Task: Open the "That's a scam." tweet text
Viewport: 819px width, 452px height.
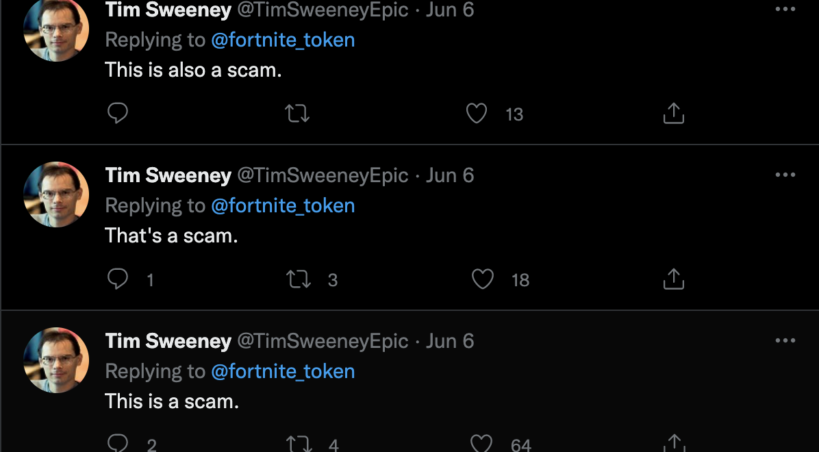Action: point(172,237)
